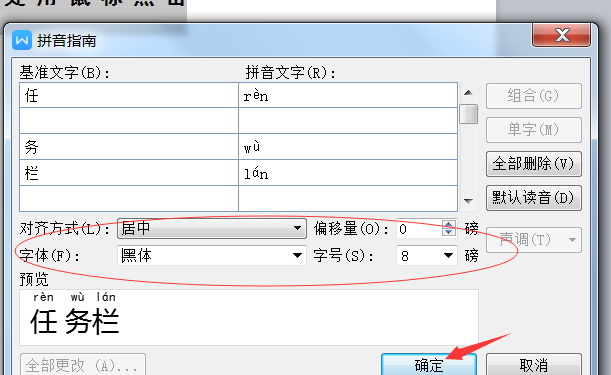This screenshot has height=375, width=611.
Task: Click 默认读音(D) button
Action: [x=533, y=198]
